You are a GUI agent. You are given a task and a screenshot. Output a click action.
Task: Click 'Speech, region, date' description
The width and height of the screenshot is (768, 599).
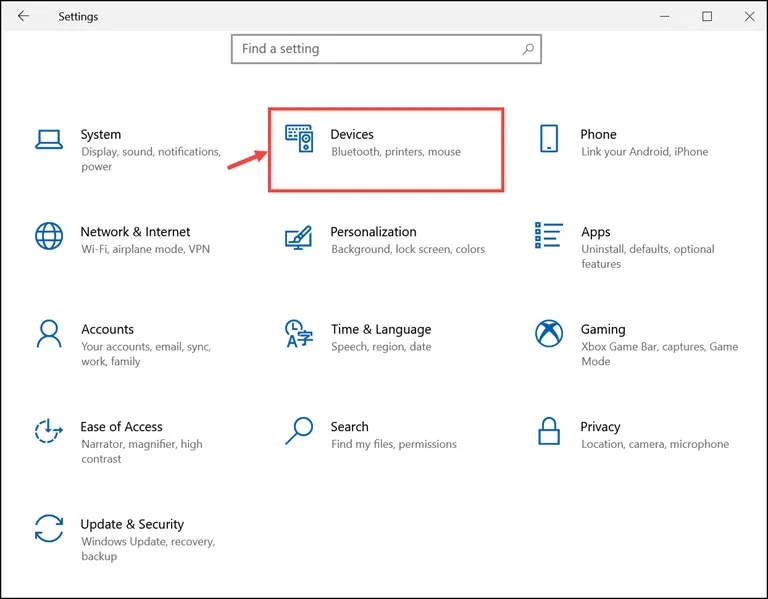(381, 347)
